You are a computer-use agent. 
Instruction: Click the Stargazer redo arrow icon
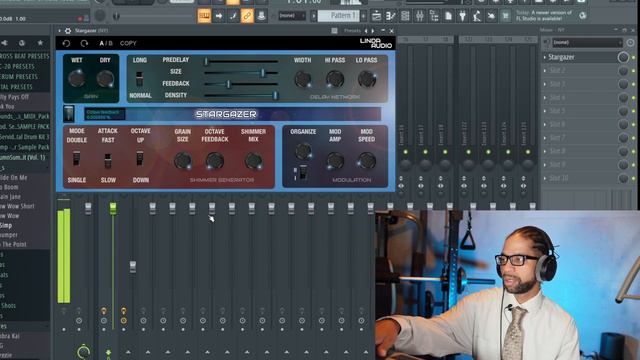pyautogui.click(x=84, y=43)
